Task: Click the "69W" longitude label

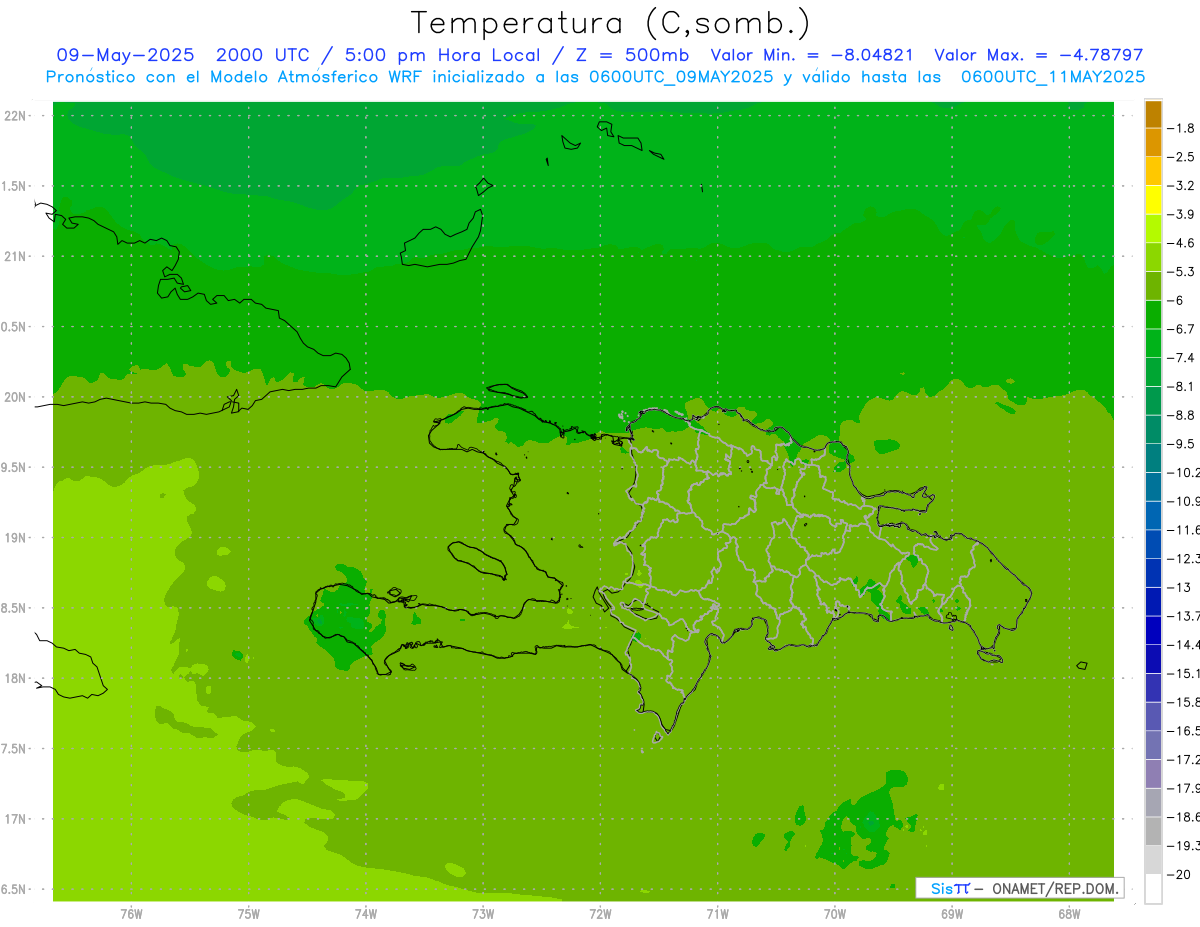Action: tap(952, 914)
